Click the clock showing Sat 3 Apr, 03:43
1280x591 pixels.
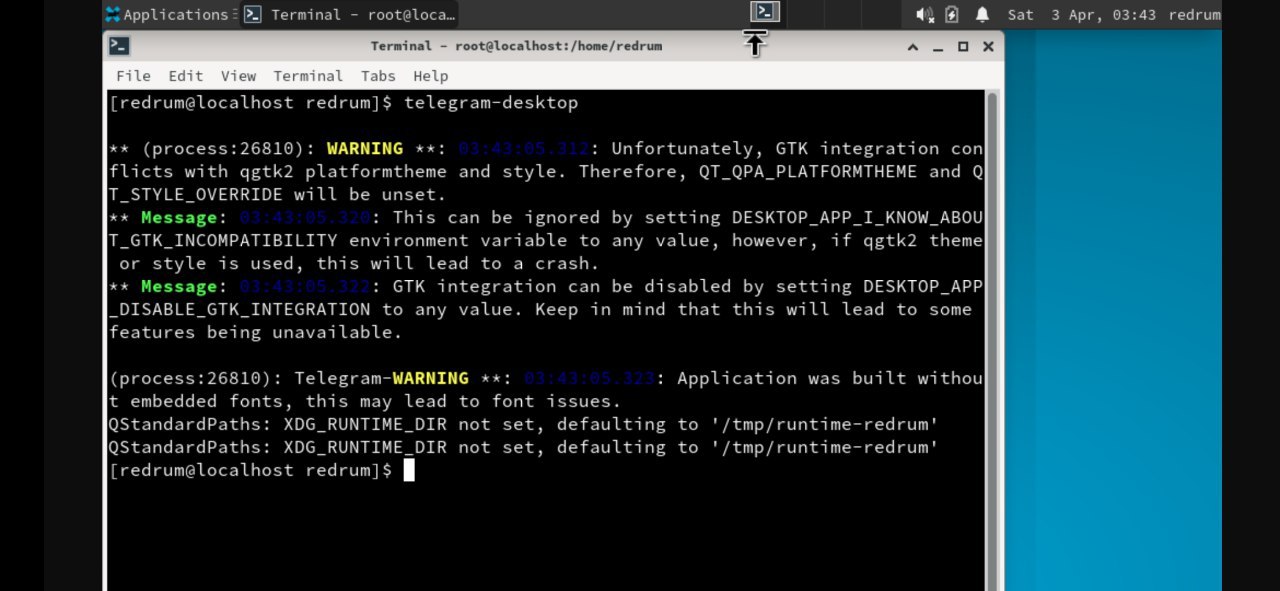(x=1081, y=15)
